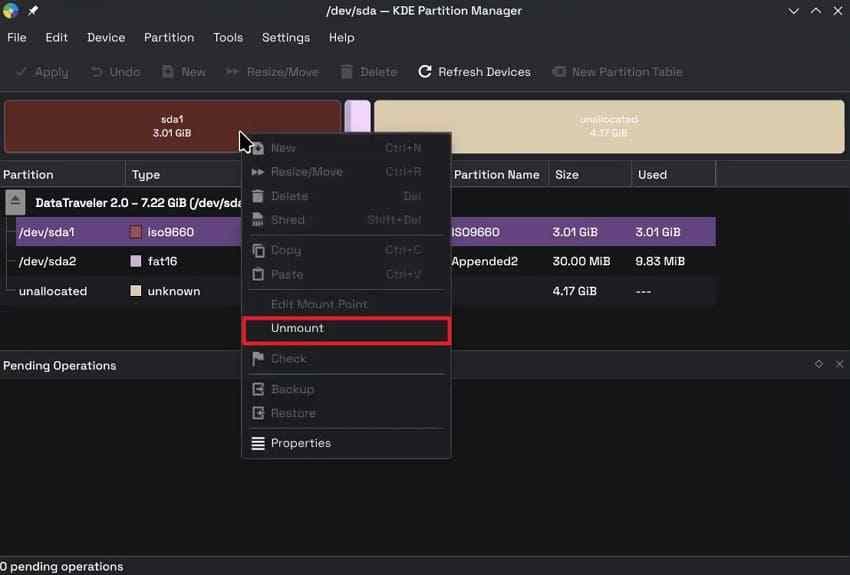
Task: Float the Pending Operations panel
Action: tap(819, 364)
